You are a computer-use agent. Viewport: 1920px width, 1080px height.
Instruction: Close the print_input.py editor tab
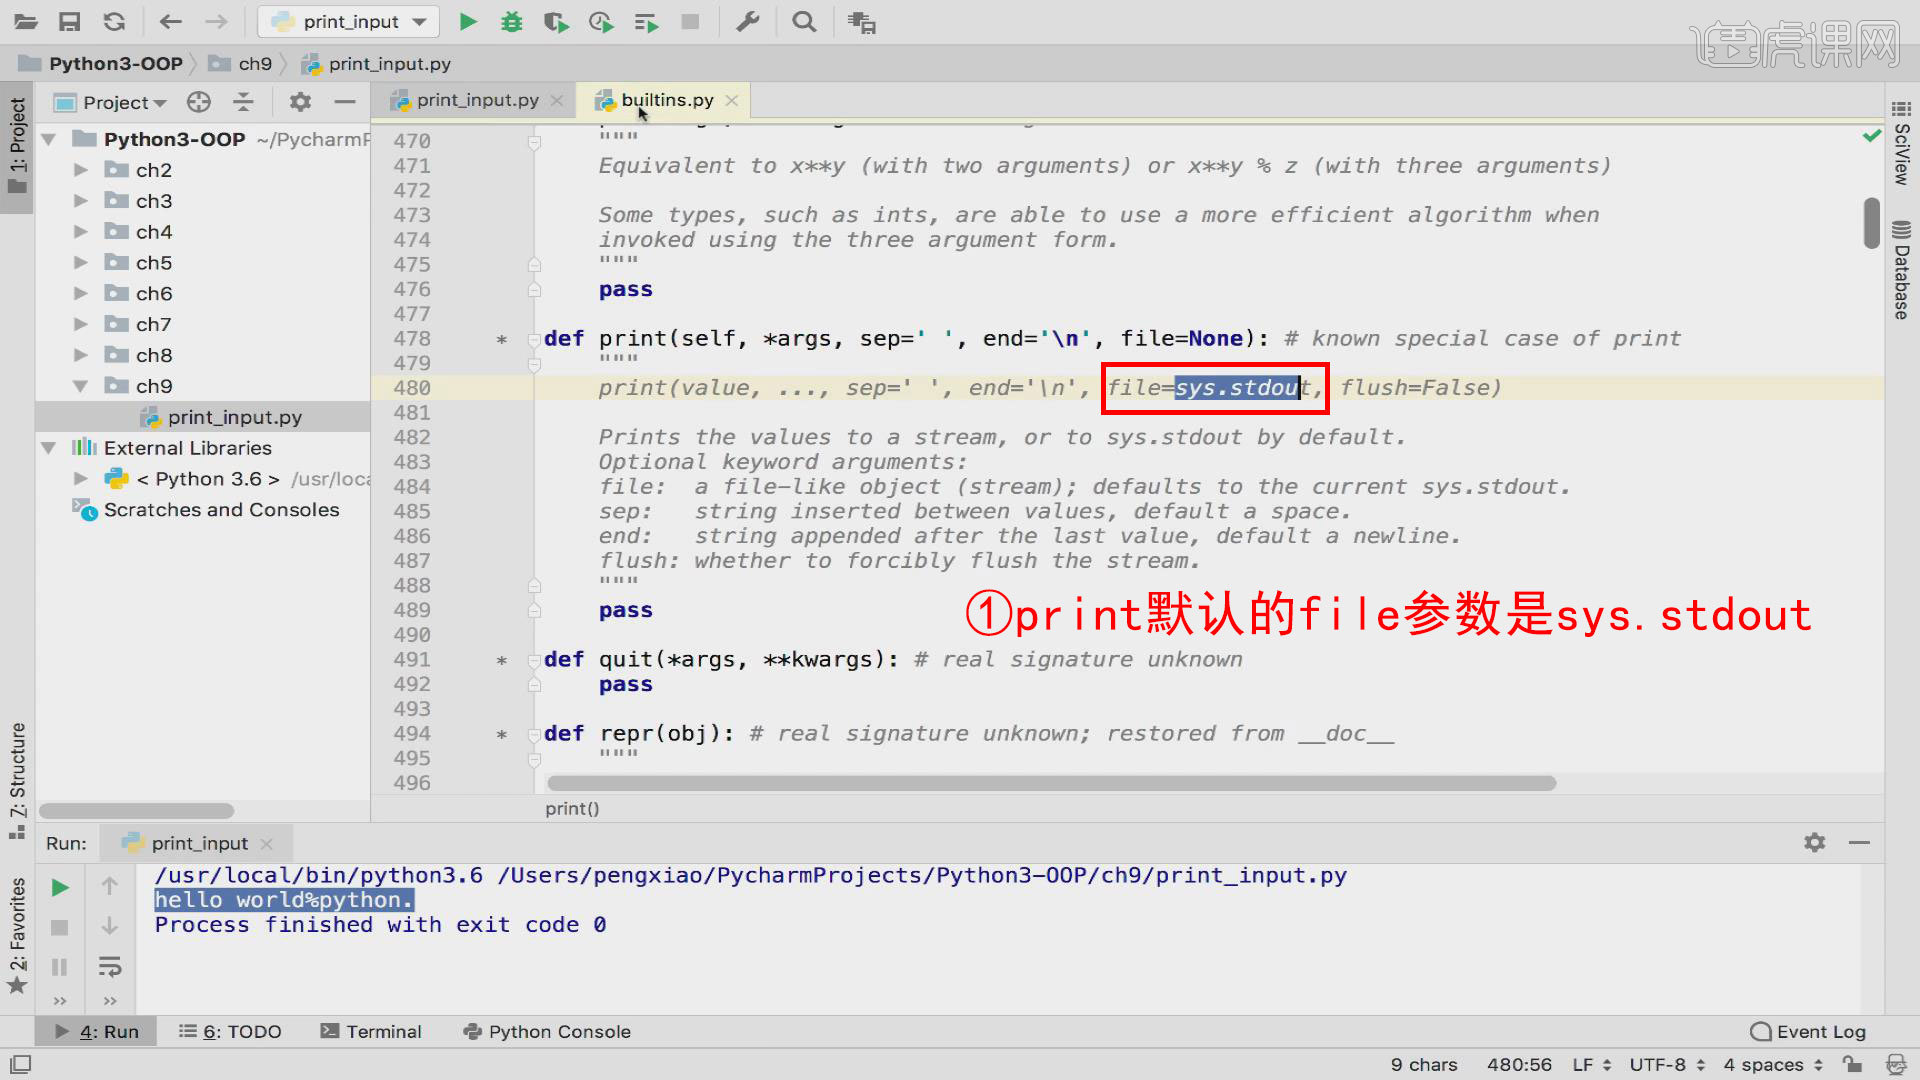click(x=557, y=101)
